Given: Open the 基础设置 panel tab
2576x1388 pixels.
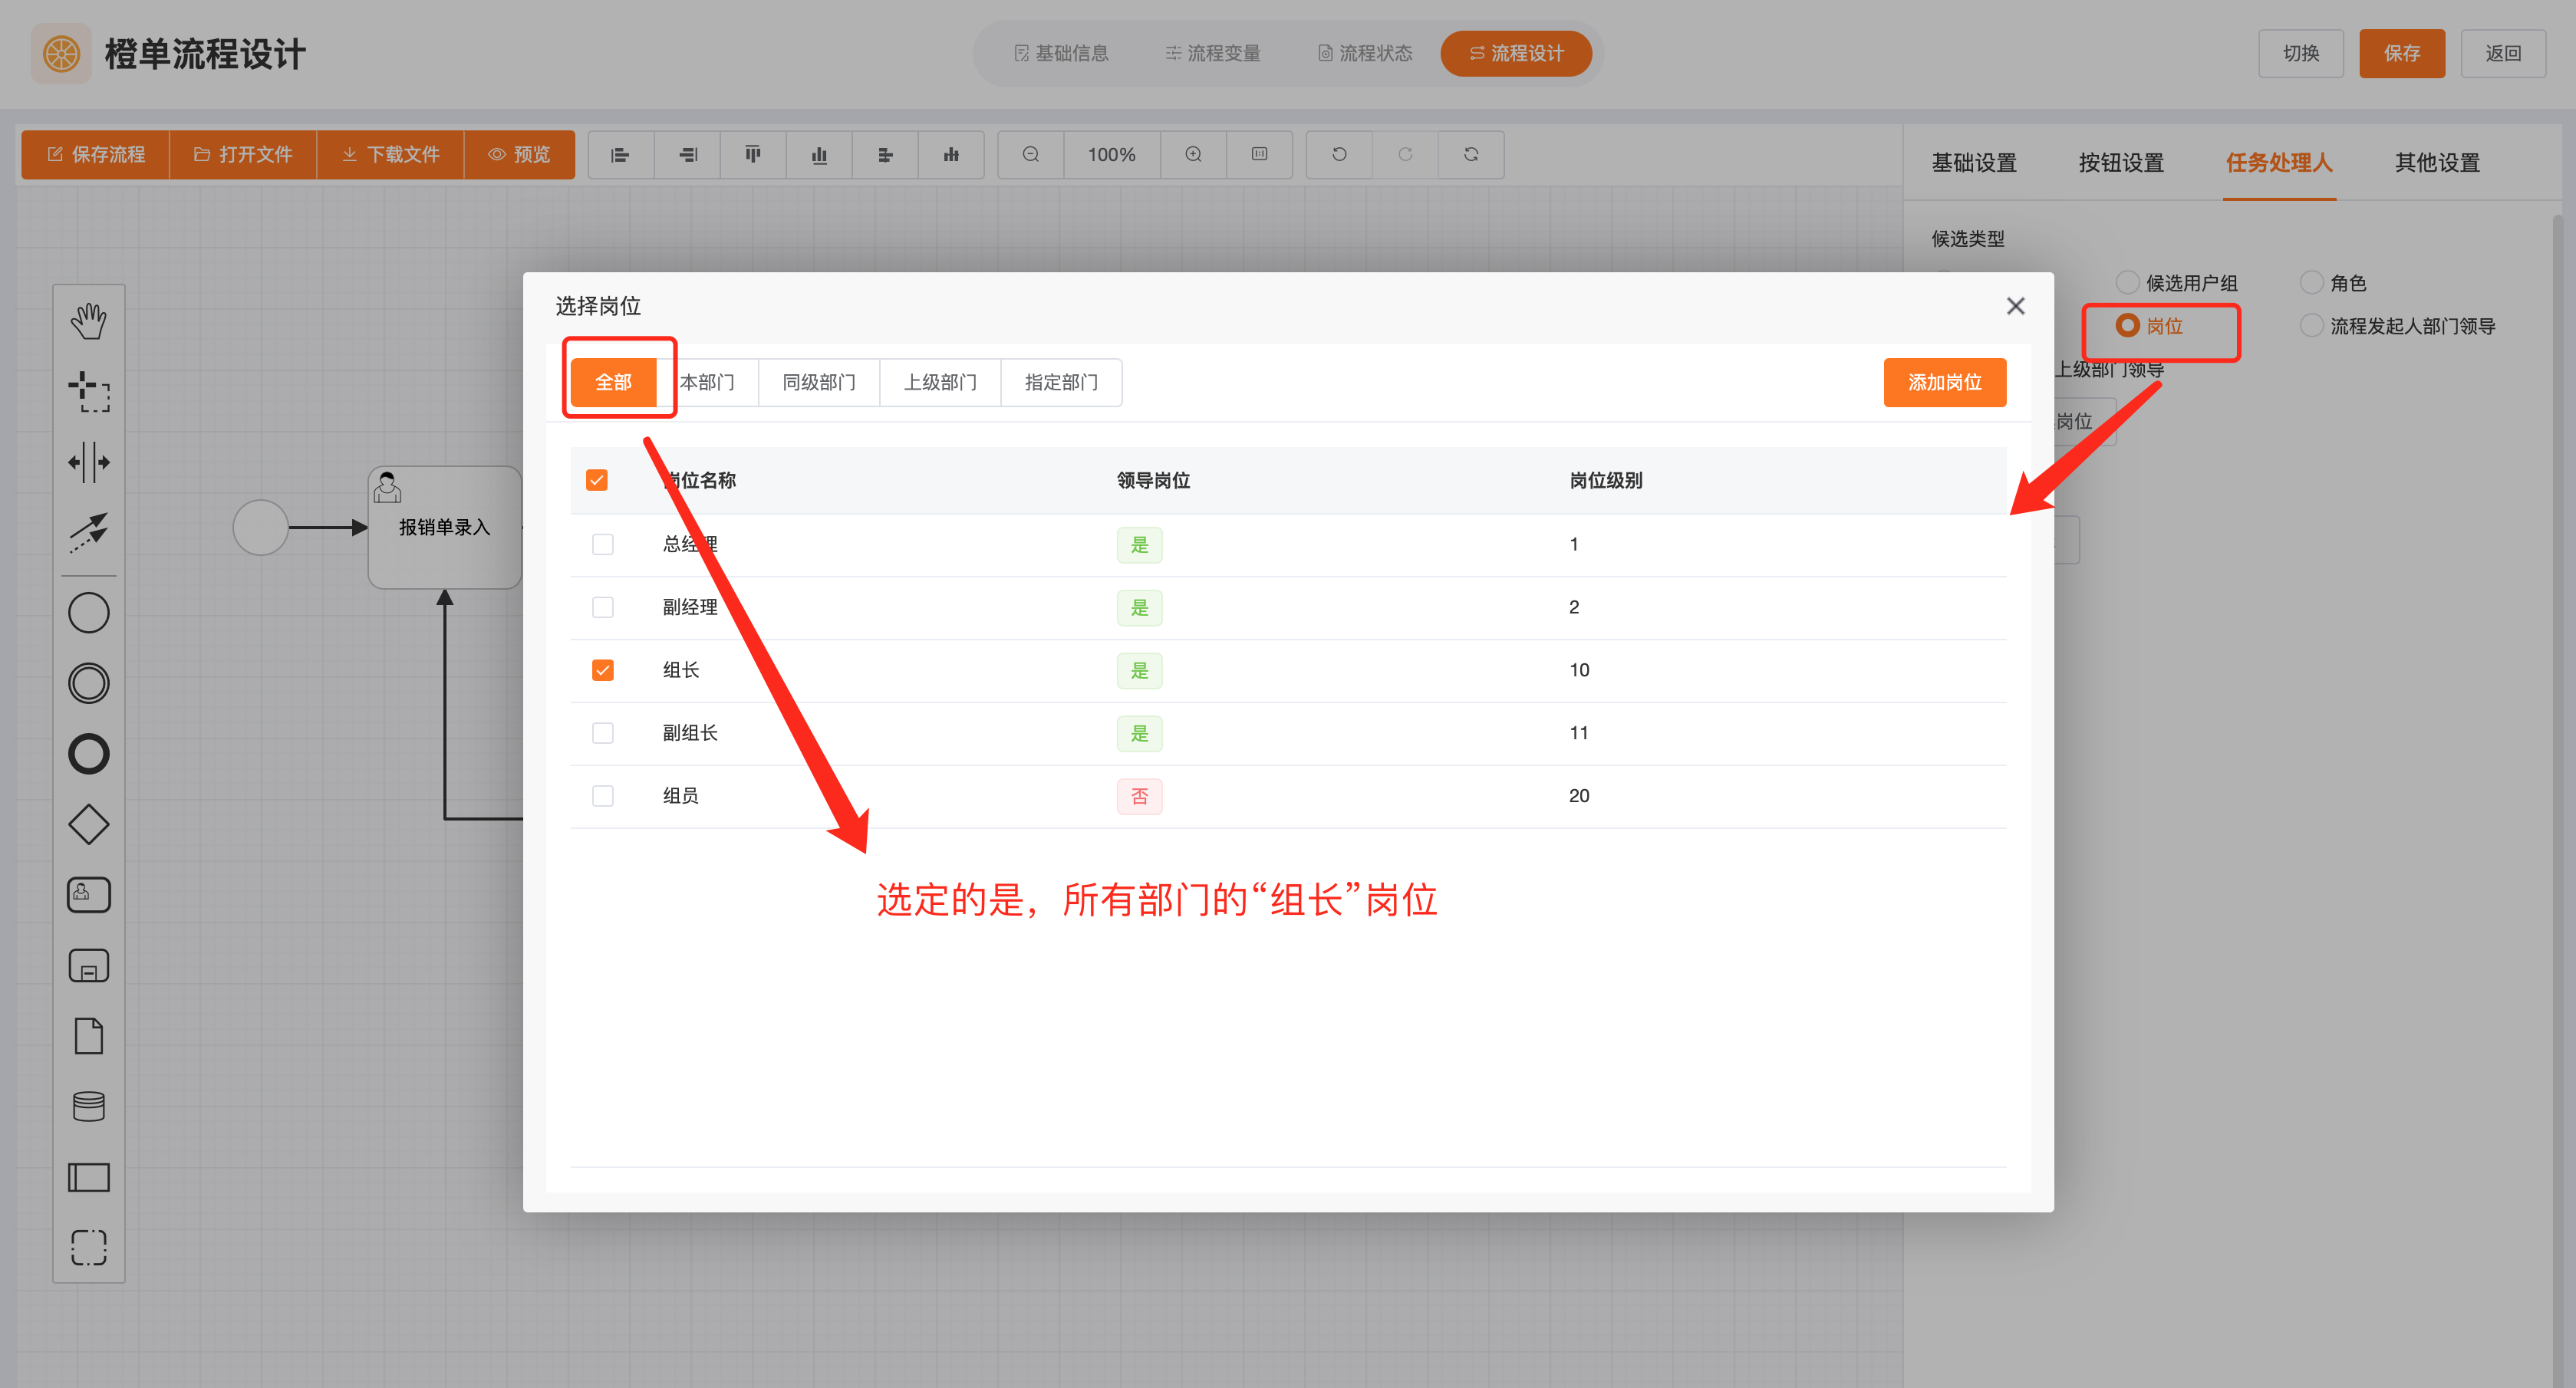Looking at the screenshot, I should tap(1973, 163).
